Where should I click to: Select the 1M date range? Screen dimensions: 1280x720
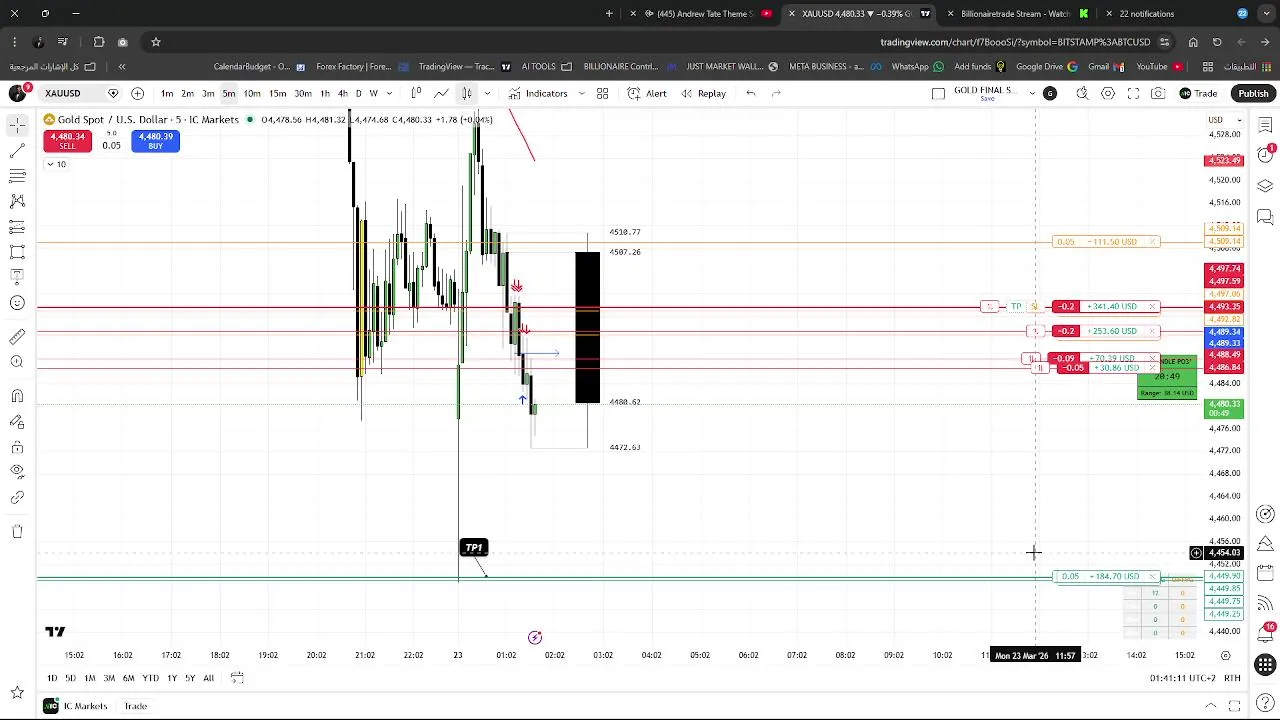(x=89, y=678)
